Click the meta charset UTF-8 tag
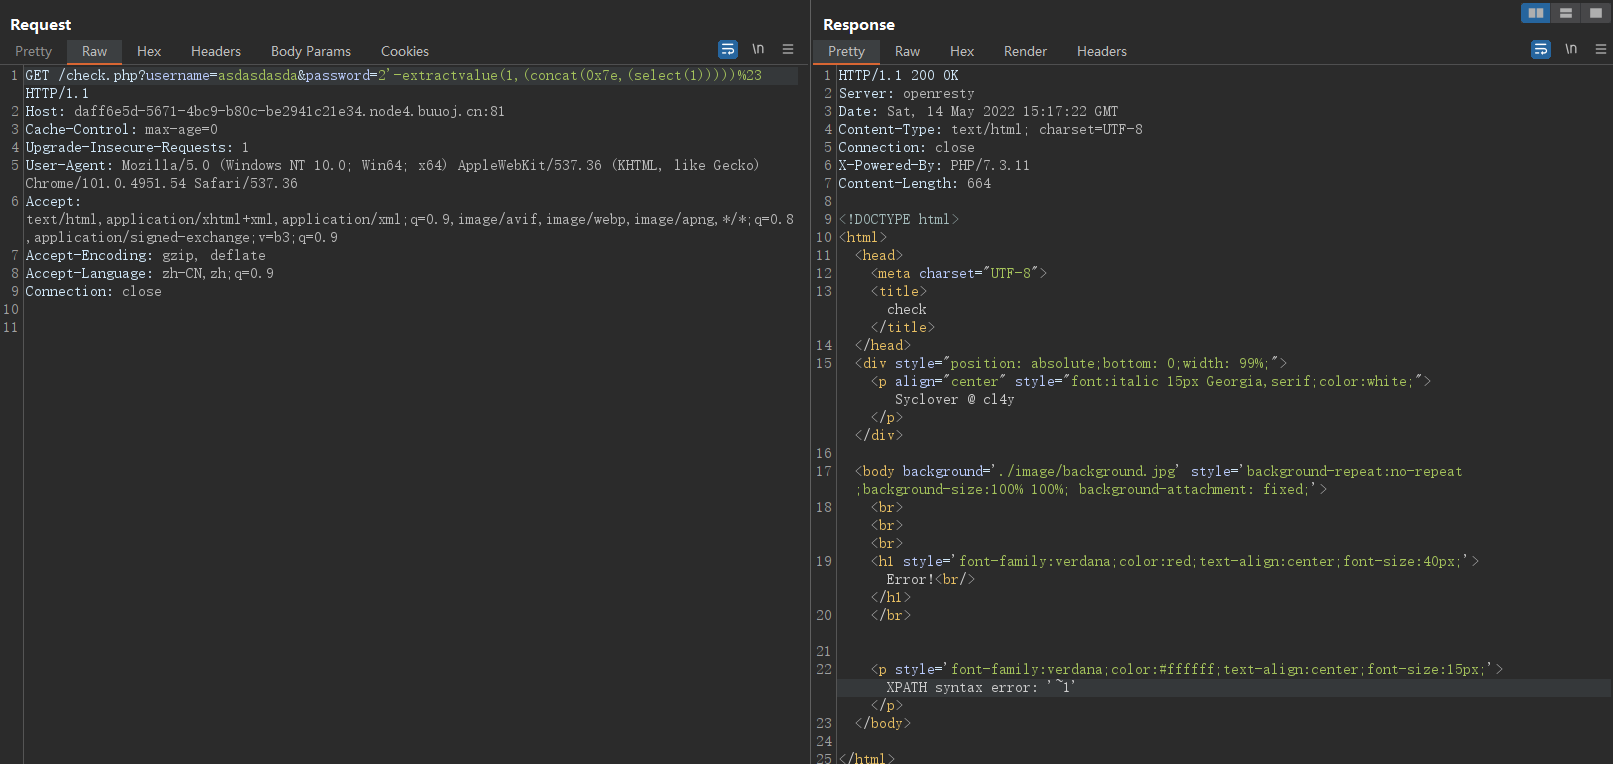Viewport: 1613px width, 764px height. 959,273
